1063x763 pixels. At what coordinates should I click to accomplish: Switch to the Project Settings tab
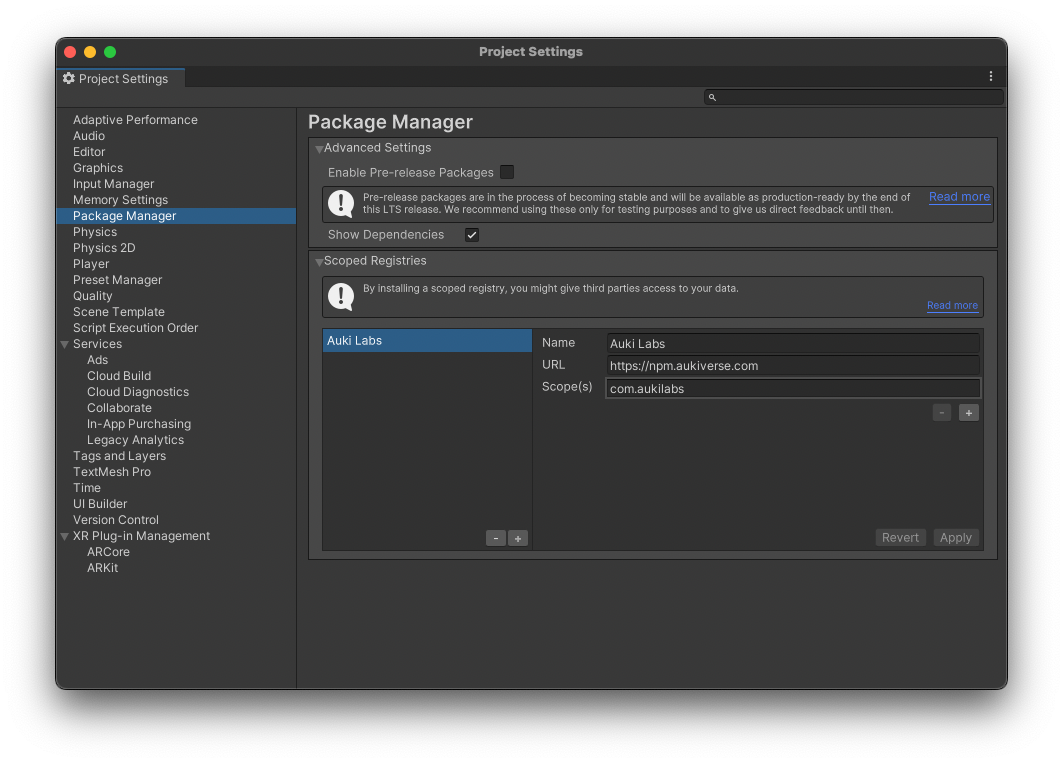tap(121, 79)
